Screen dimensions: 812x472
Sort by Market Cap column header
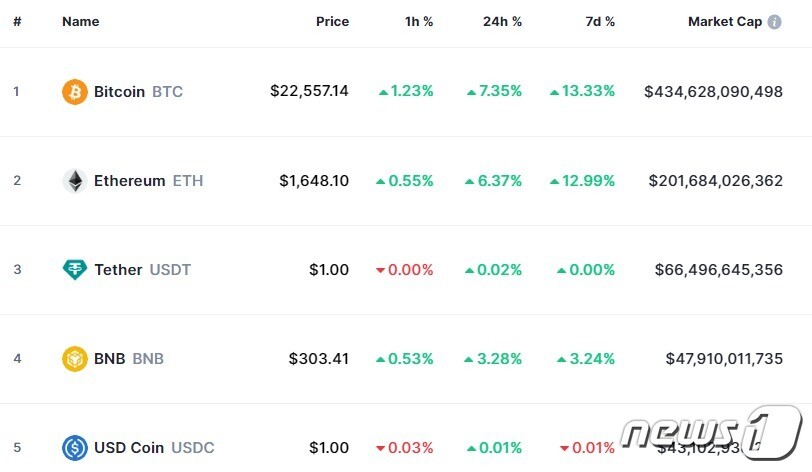725,22
